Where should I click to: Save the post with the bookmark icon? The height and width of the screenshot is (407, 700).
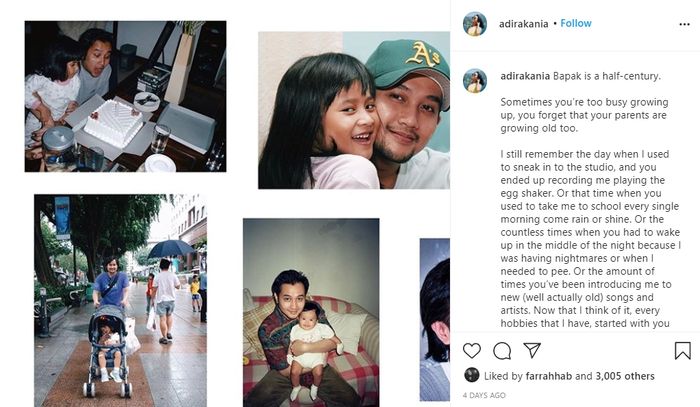point(683,351)
